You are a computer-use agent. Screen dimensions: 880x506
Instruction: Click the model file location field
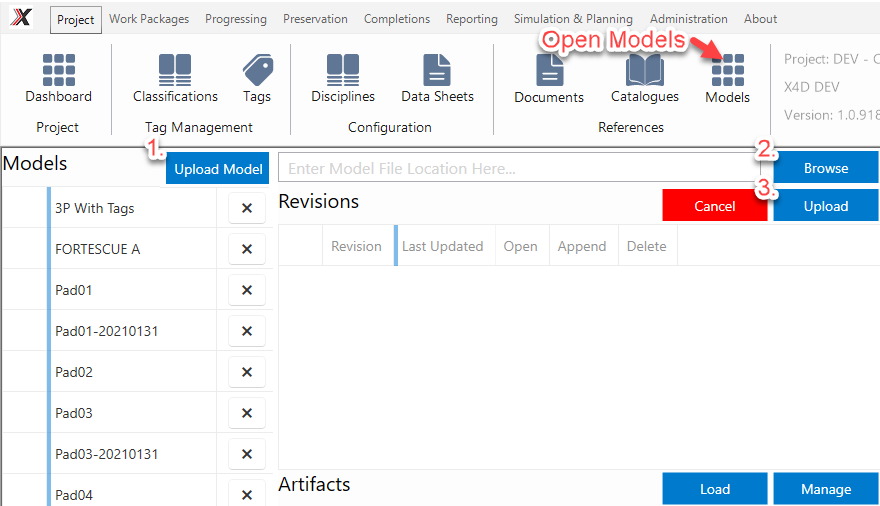518,168
